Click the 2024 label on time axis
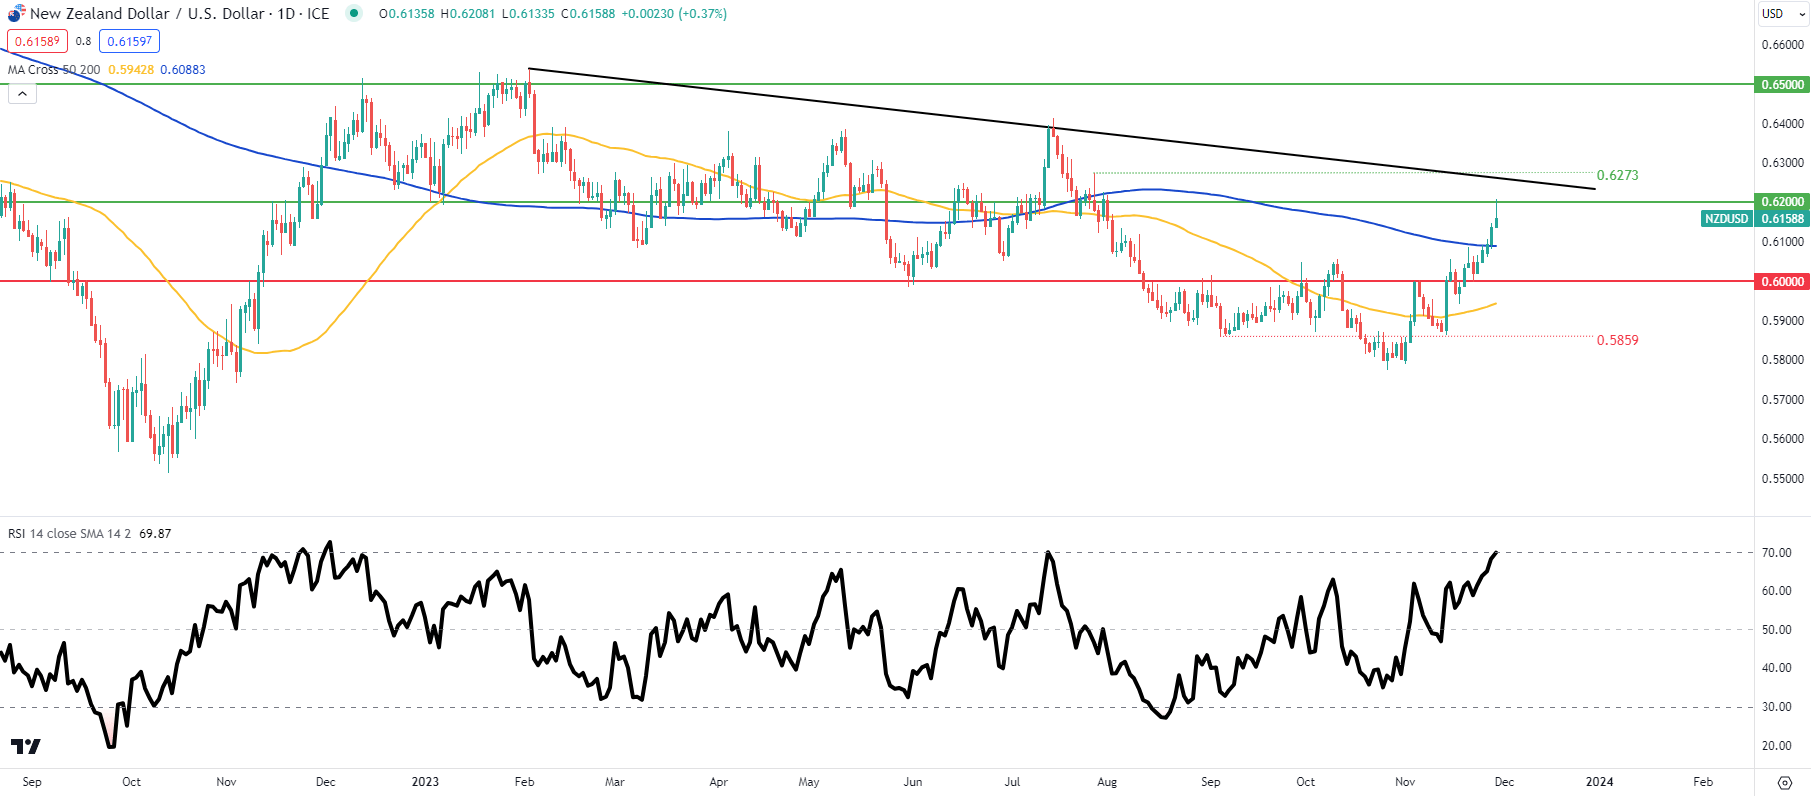Image resolution: width=1811 pixels, height=796 pixels. [x=1599, y=782]
